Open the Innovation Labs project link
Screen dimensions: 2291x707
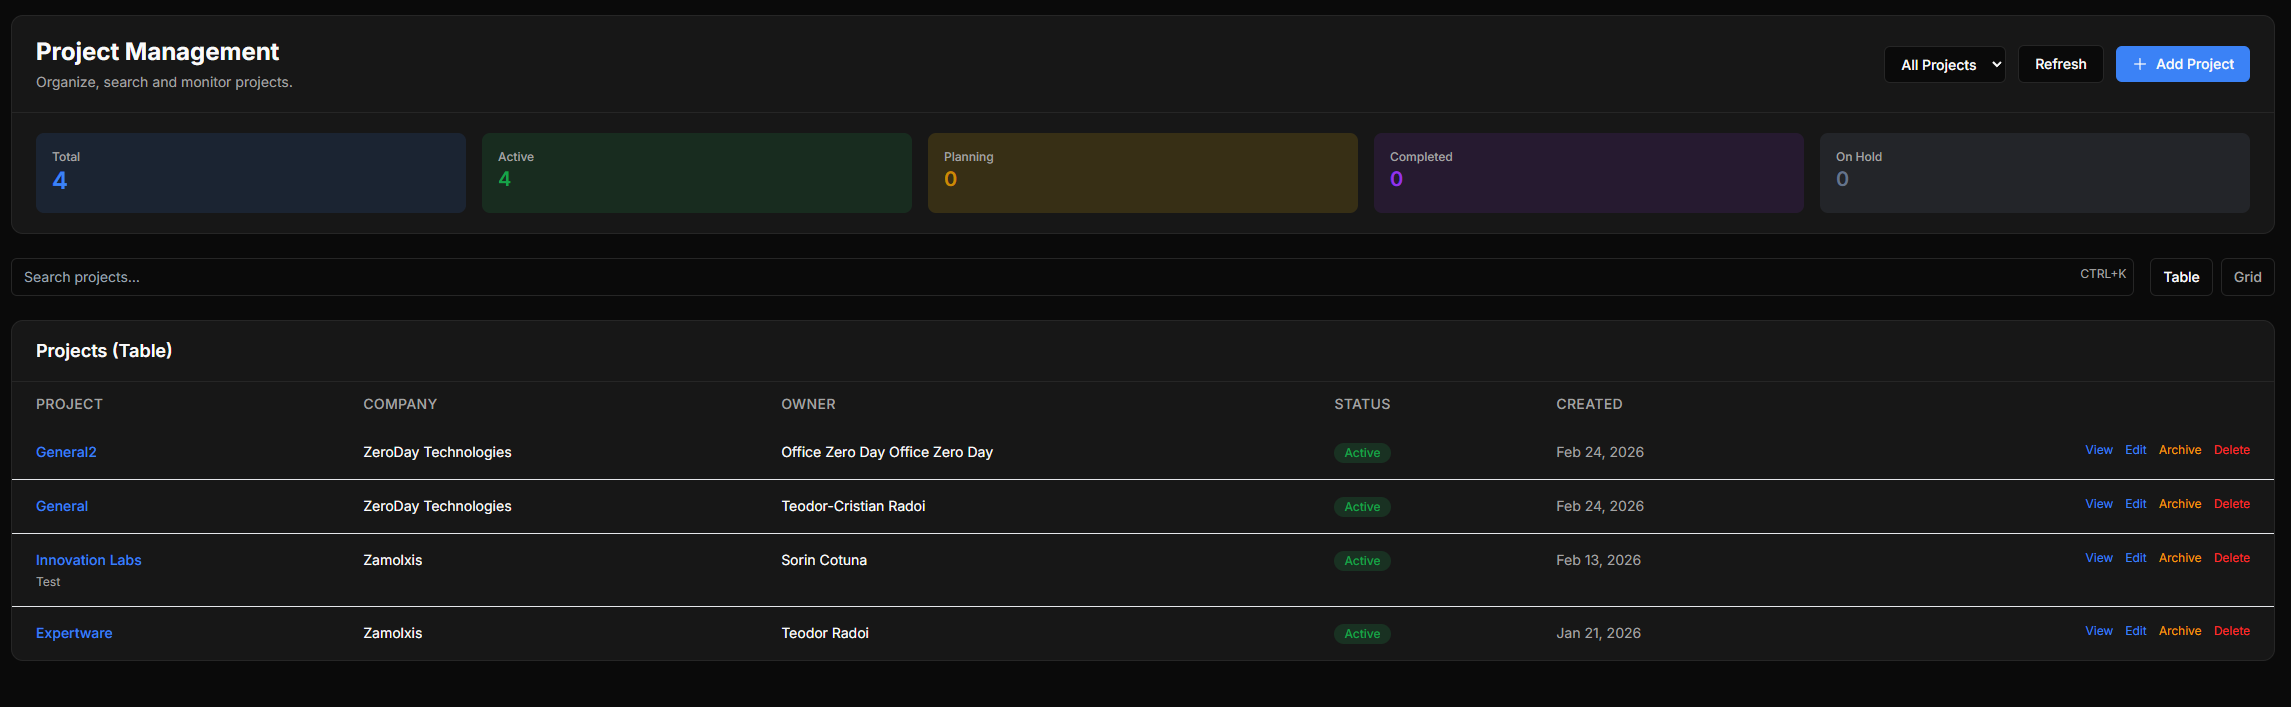88,560
